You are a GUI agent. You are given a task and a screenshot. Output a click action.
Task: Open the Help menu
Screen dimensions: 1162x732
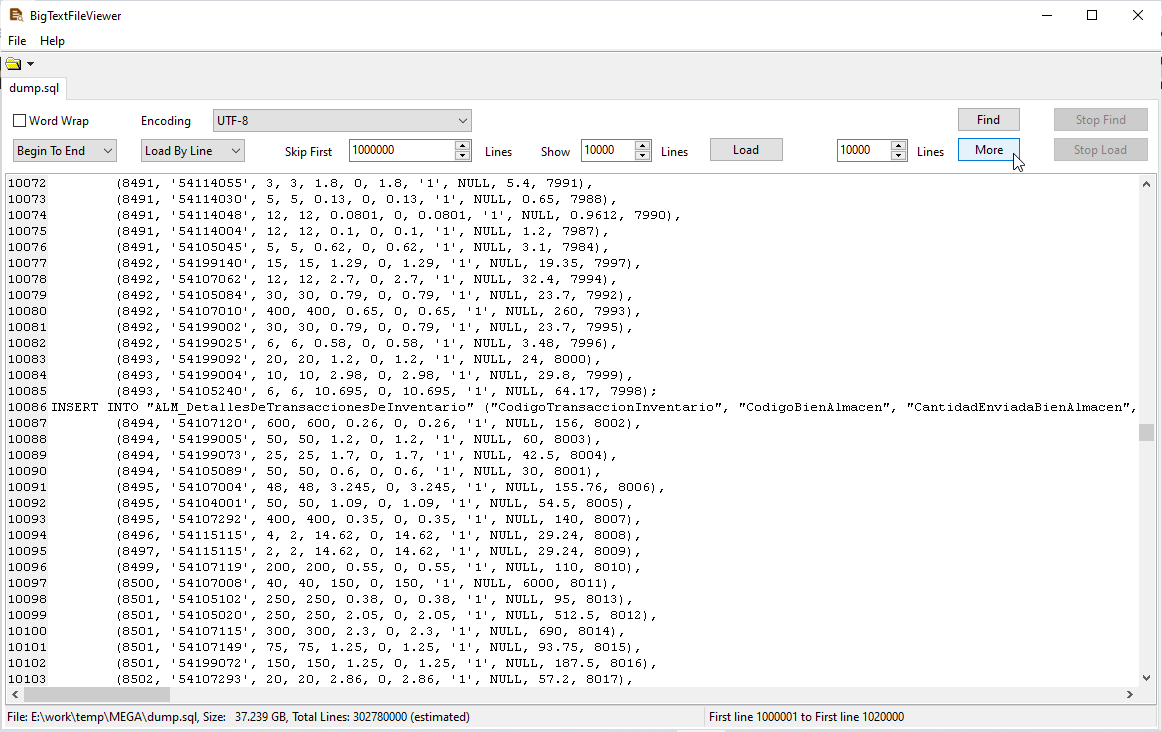pyautogui.click(x=52, y=41)
